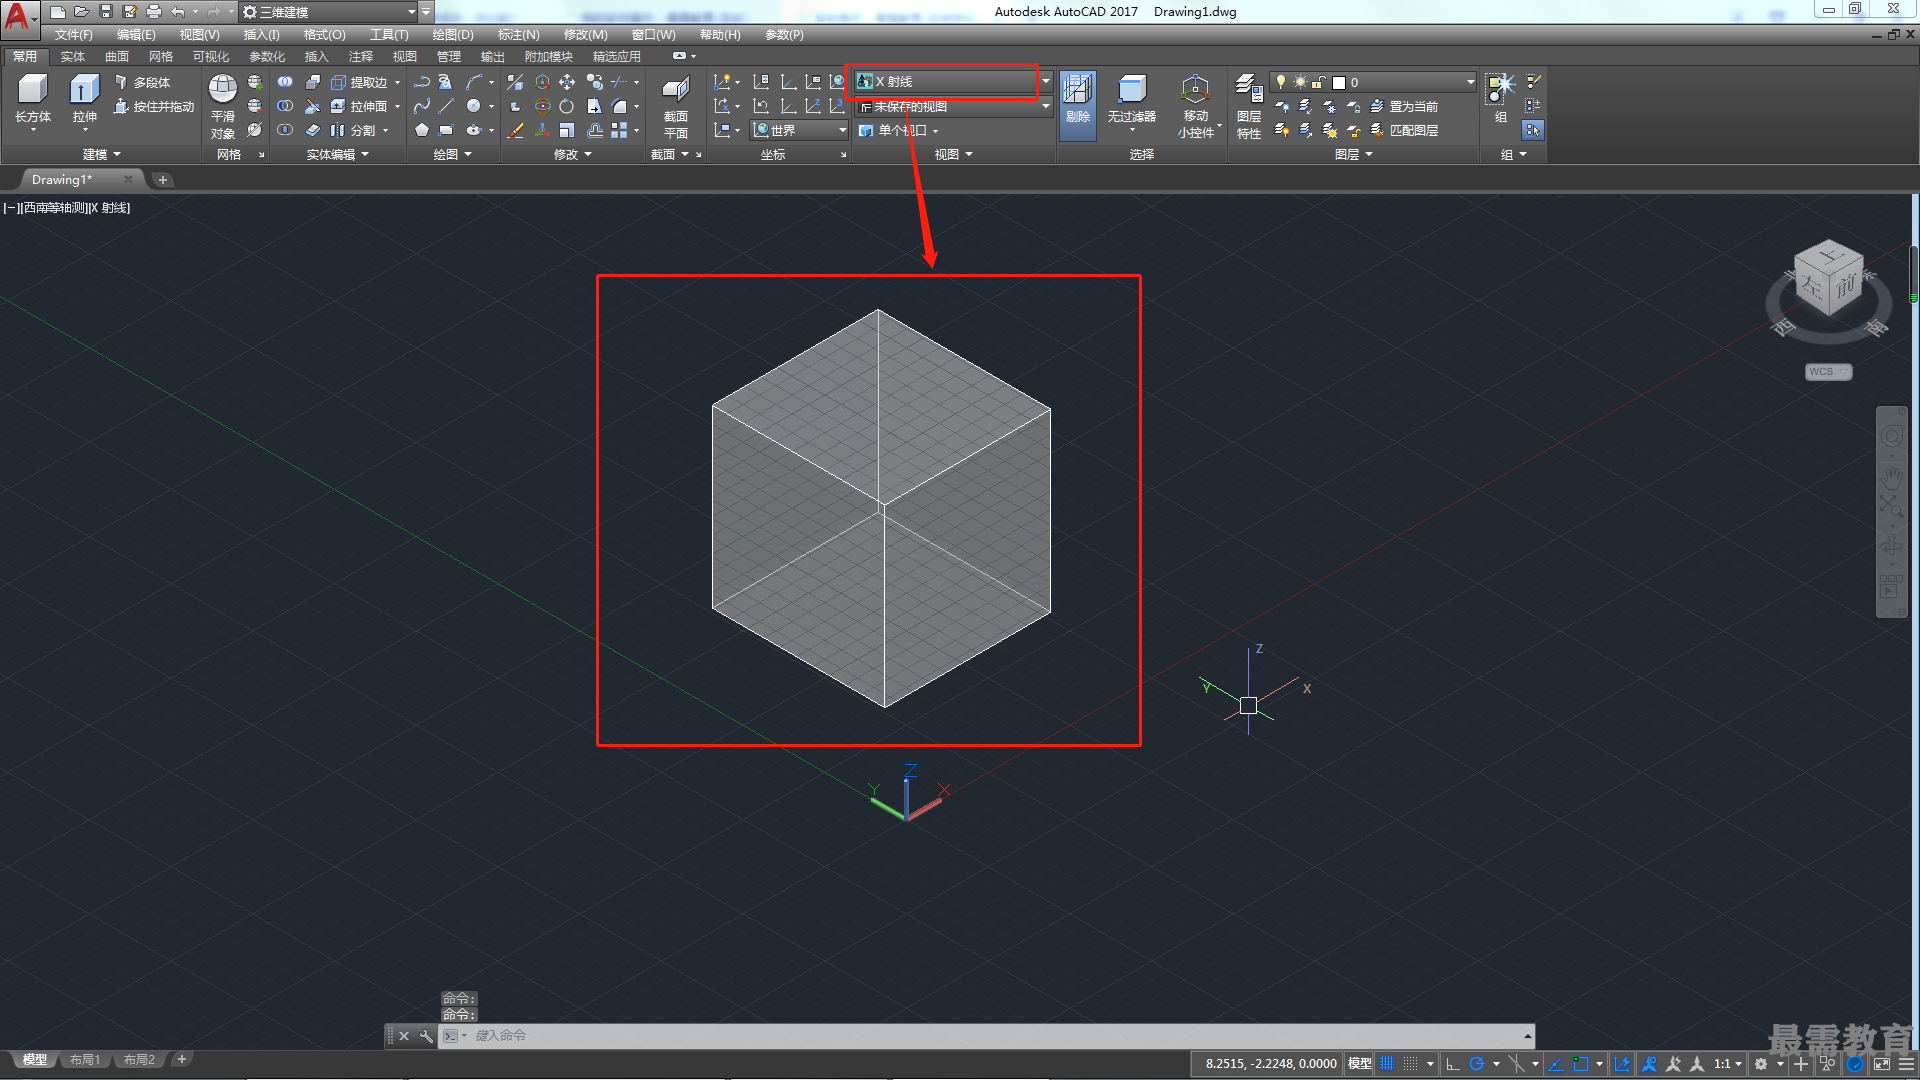The height and width of the screenshot is (1080, 1920).
Task: Toggle dynamic UCS in status bar
Action: point(1622,1064)
